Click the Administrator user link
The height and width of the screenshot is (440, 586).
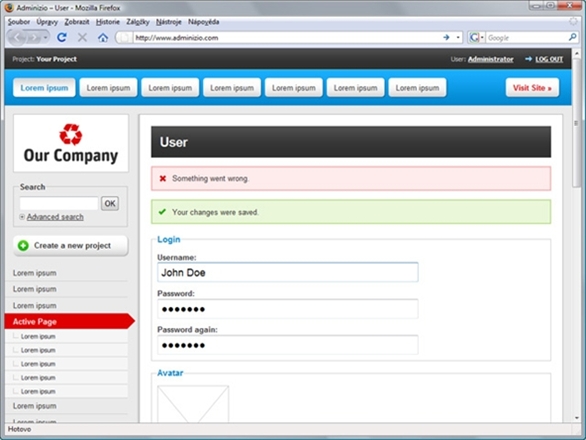pos(490,59)
